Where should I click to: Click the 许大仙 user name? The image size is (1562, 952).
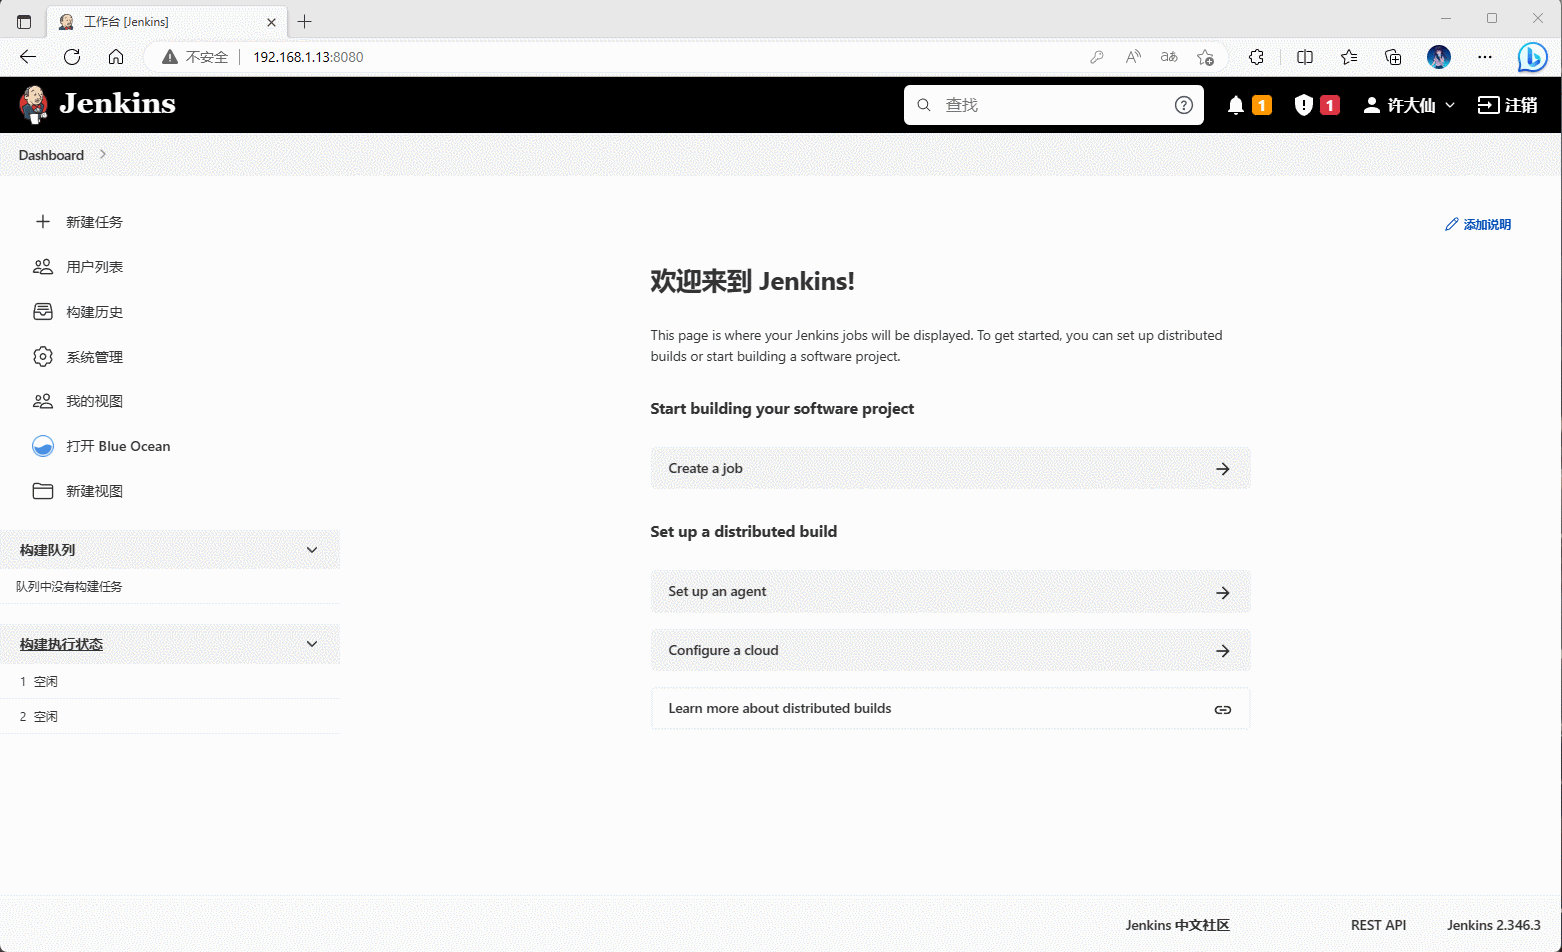[1411, 105]
